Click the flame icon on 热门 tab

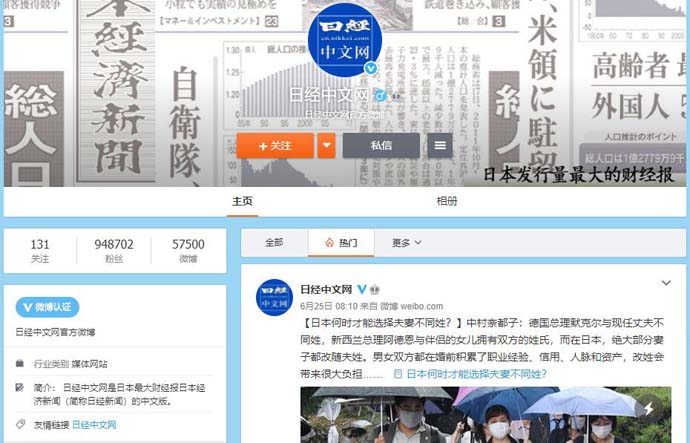pyautogui.click(x=330, y=242)
